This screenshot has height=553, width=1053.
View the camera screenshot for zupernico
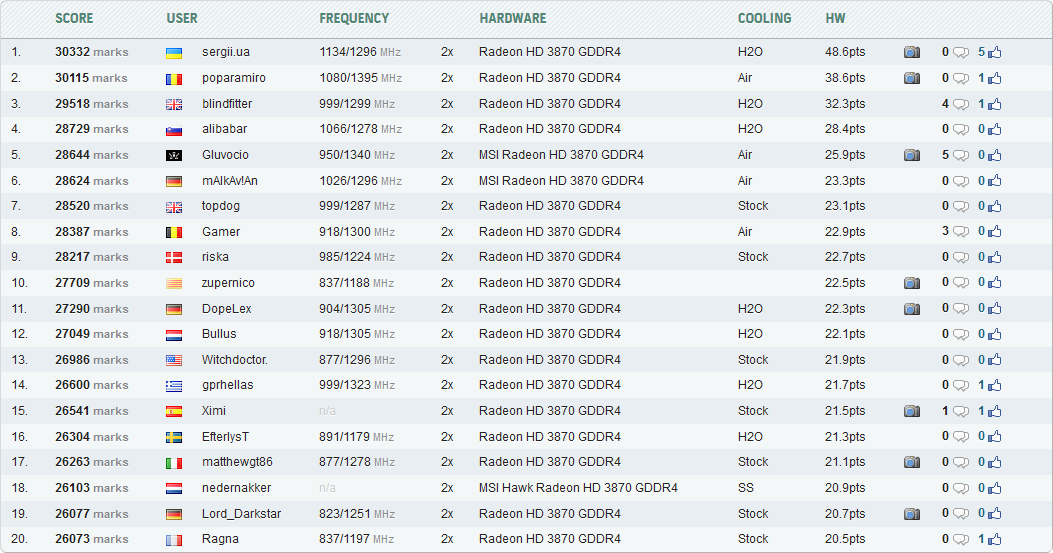[x=911, y=283]
